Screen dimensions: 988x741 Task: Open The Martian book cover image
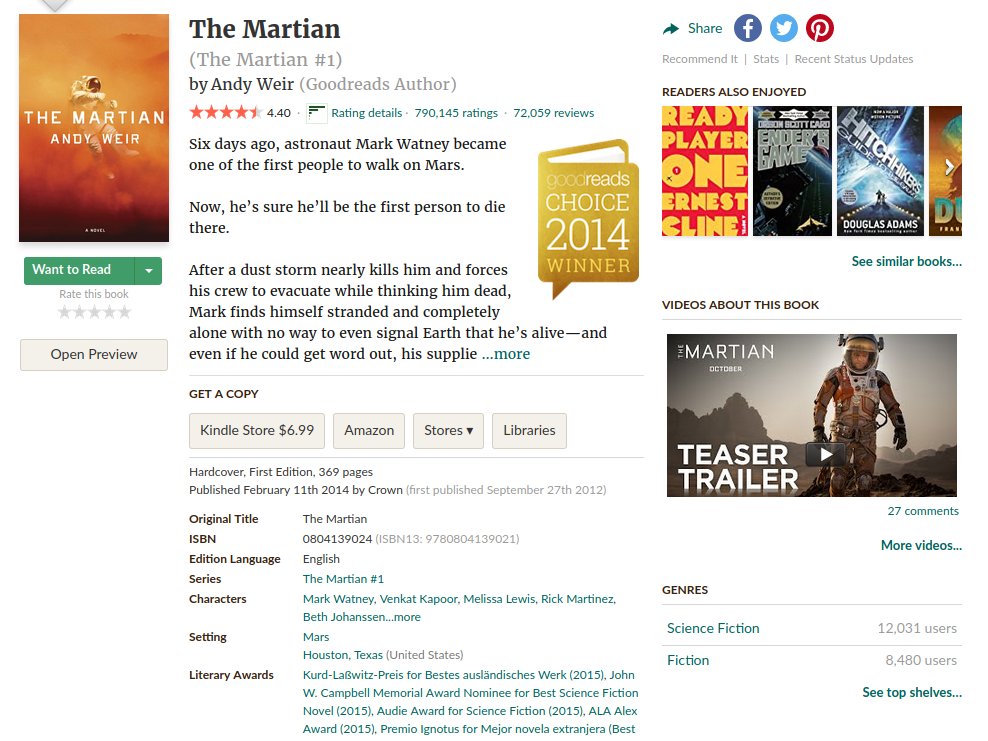point(94,128)
